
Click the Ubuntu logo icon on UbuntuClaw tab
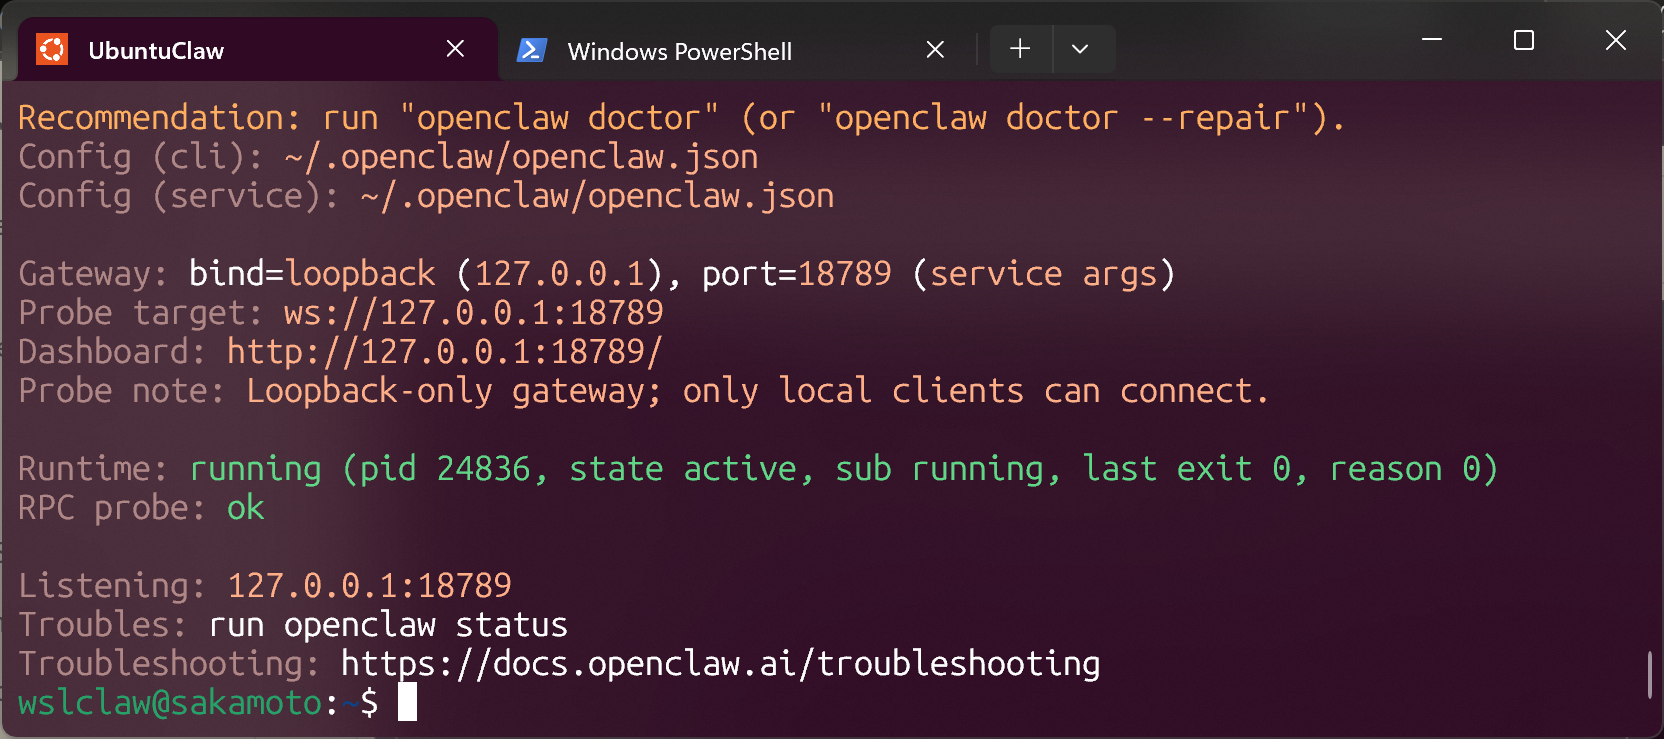click(x=52, y=49)
